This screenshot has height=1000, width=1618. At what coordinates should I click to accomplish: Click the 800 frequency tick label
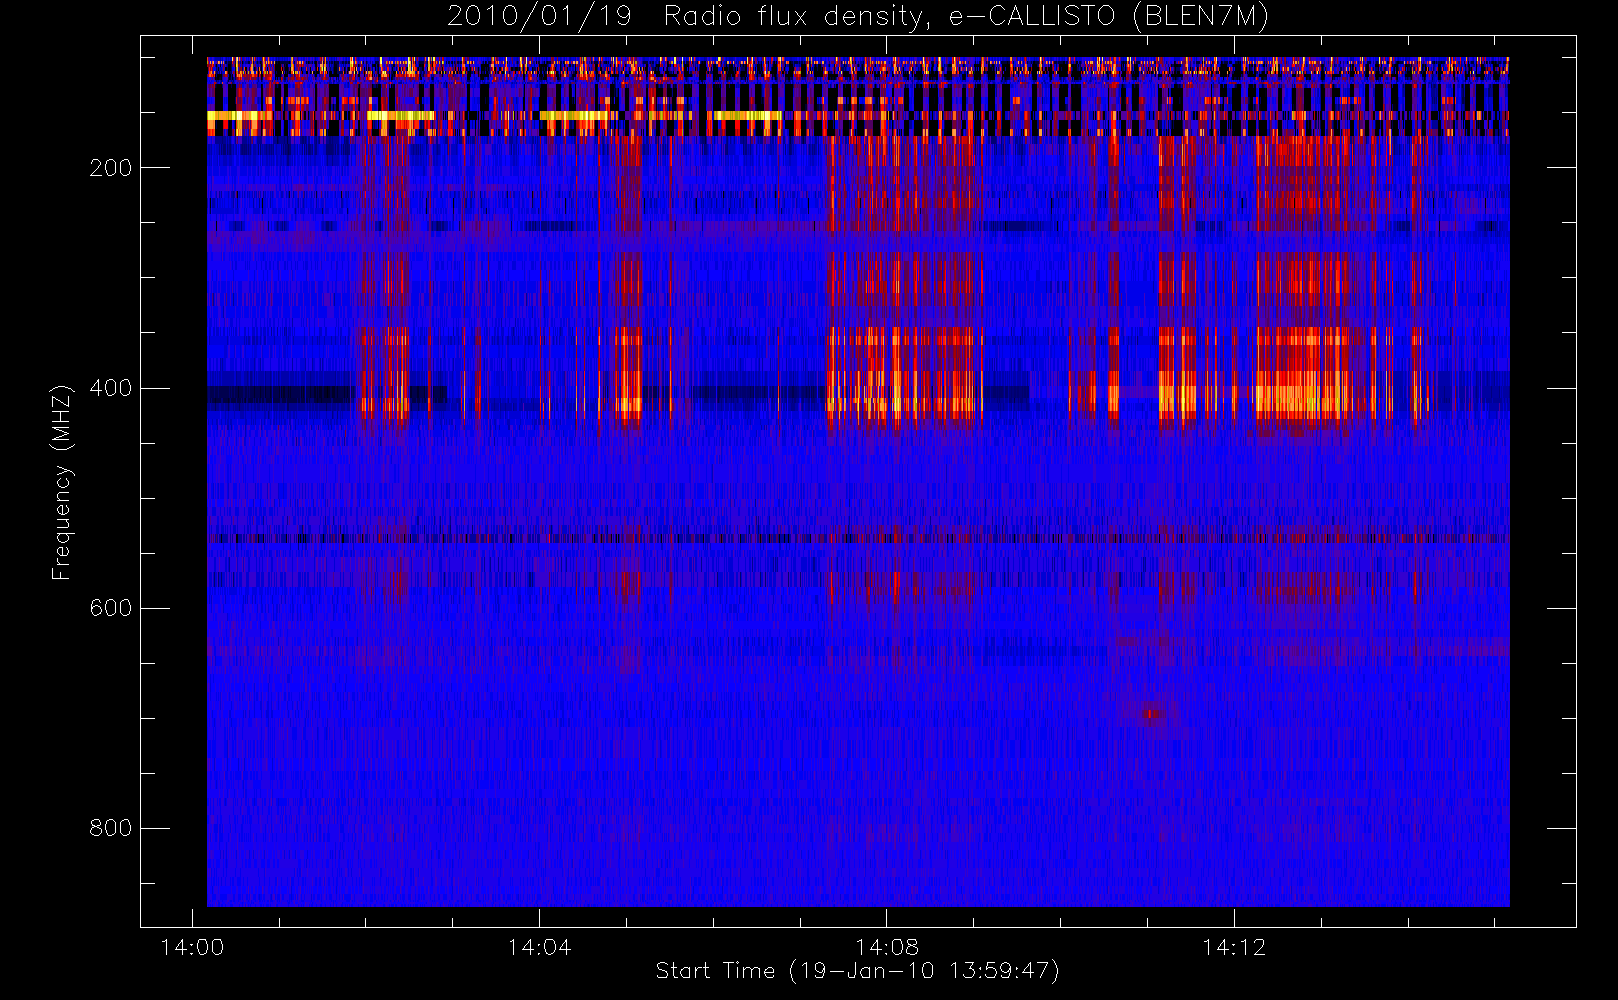pos(110,828)
